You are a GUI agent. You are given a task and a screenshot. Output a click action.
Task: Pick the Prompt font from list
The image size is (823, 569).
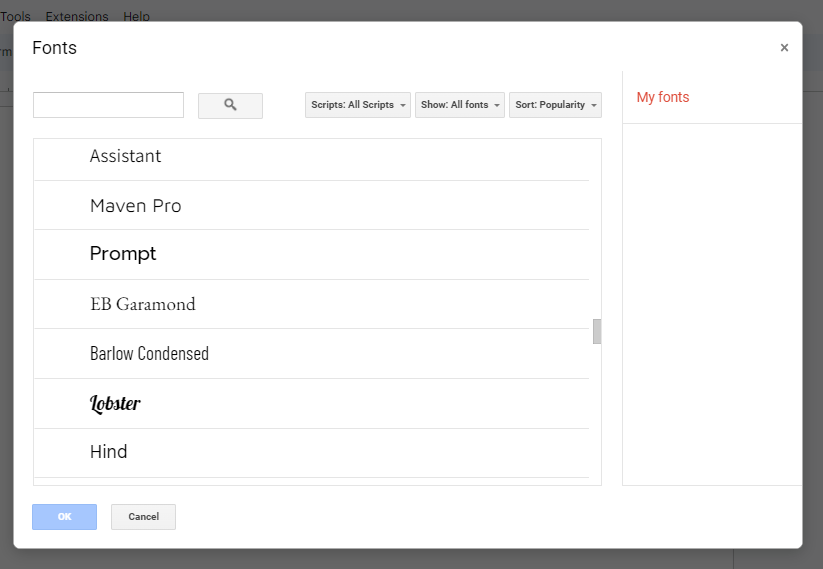click(123, 255)
